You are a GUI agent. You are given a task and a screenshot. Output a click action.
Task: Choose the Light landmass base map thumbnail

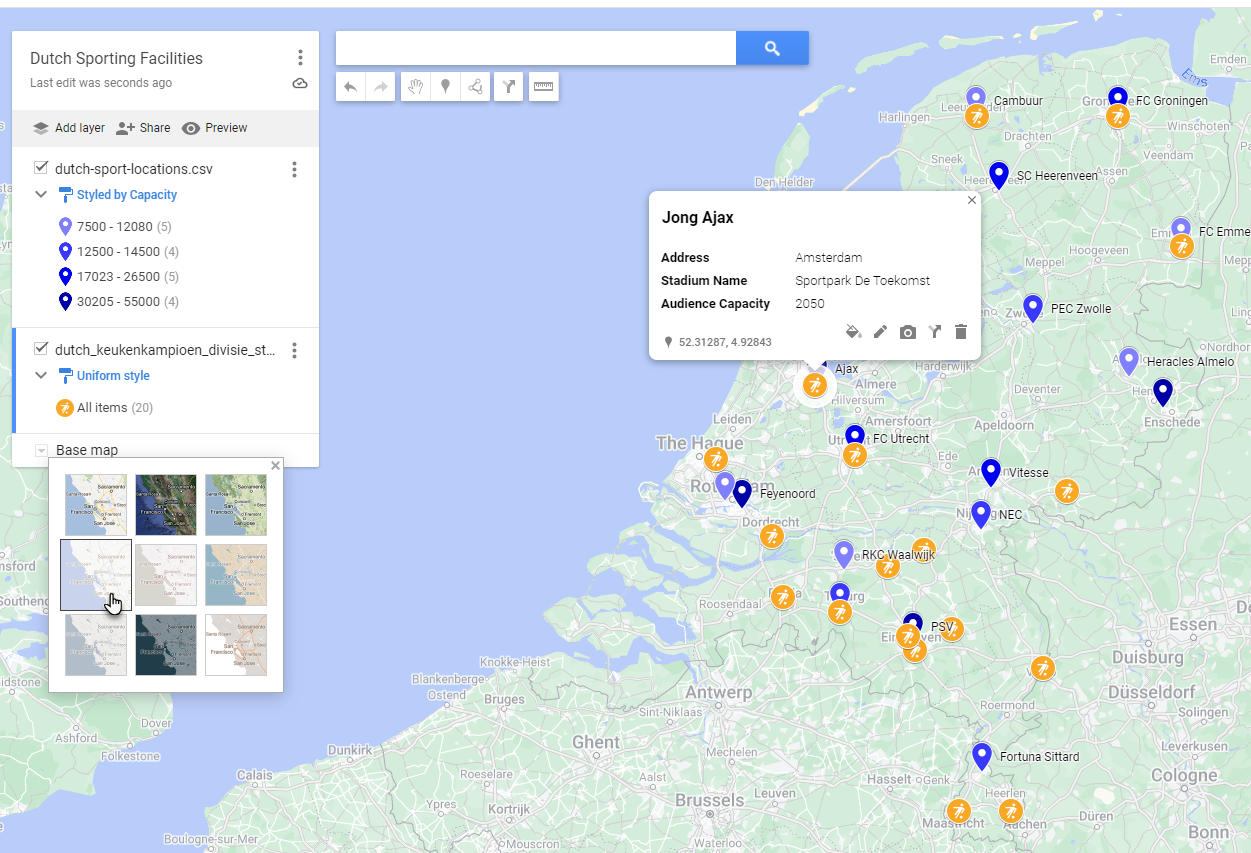(96, 645)
